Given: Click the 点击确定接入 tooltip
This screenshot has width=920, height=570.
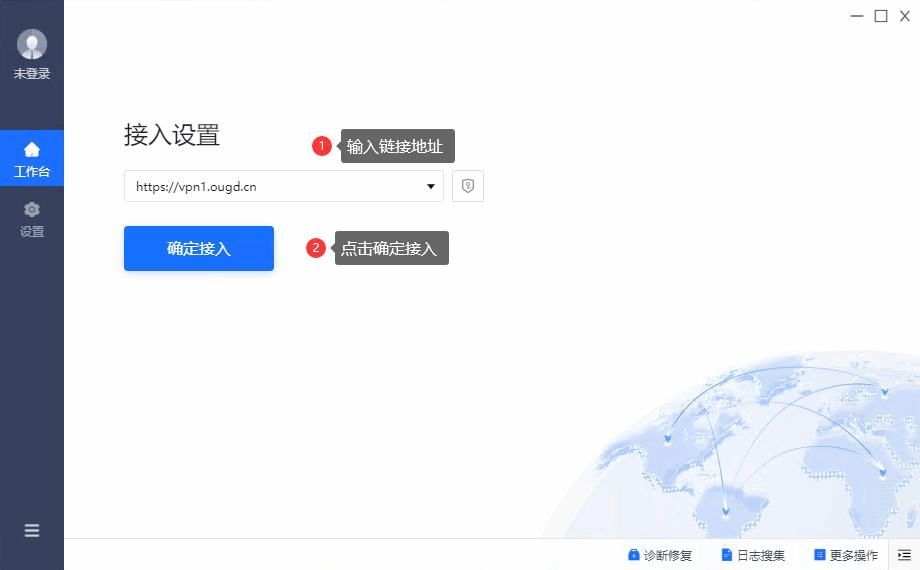Looking at the screenshot, I should 391,248.
